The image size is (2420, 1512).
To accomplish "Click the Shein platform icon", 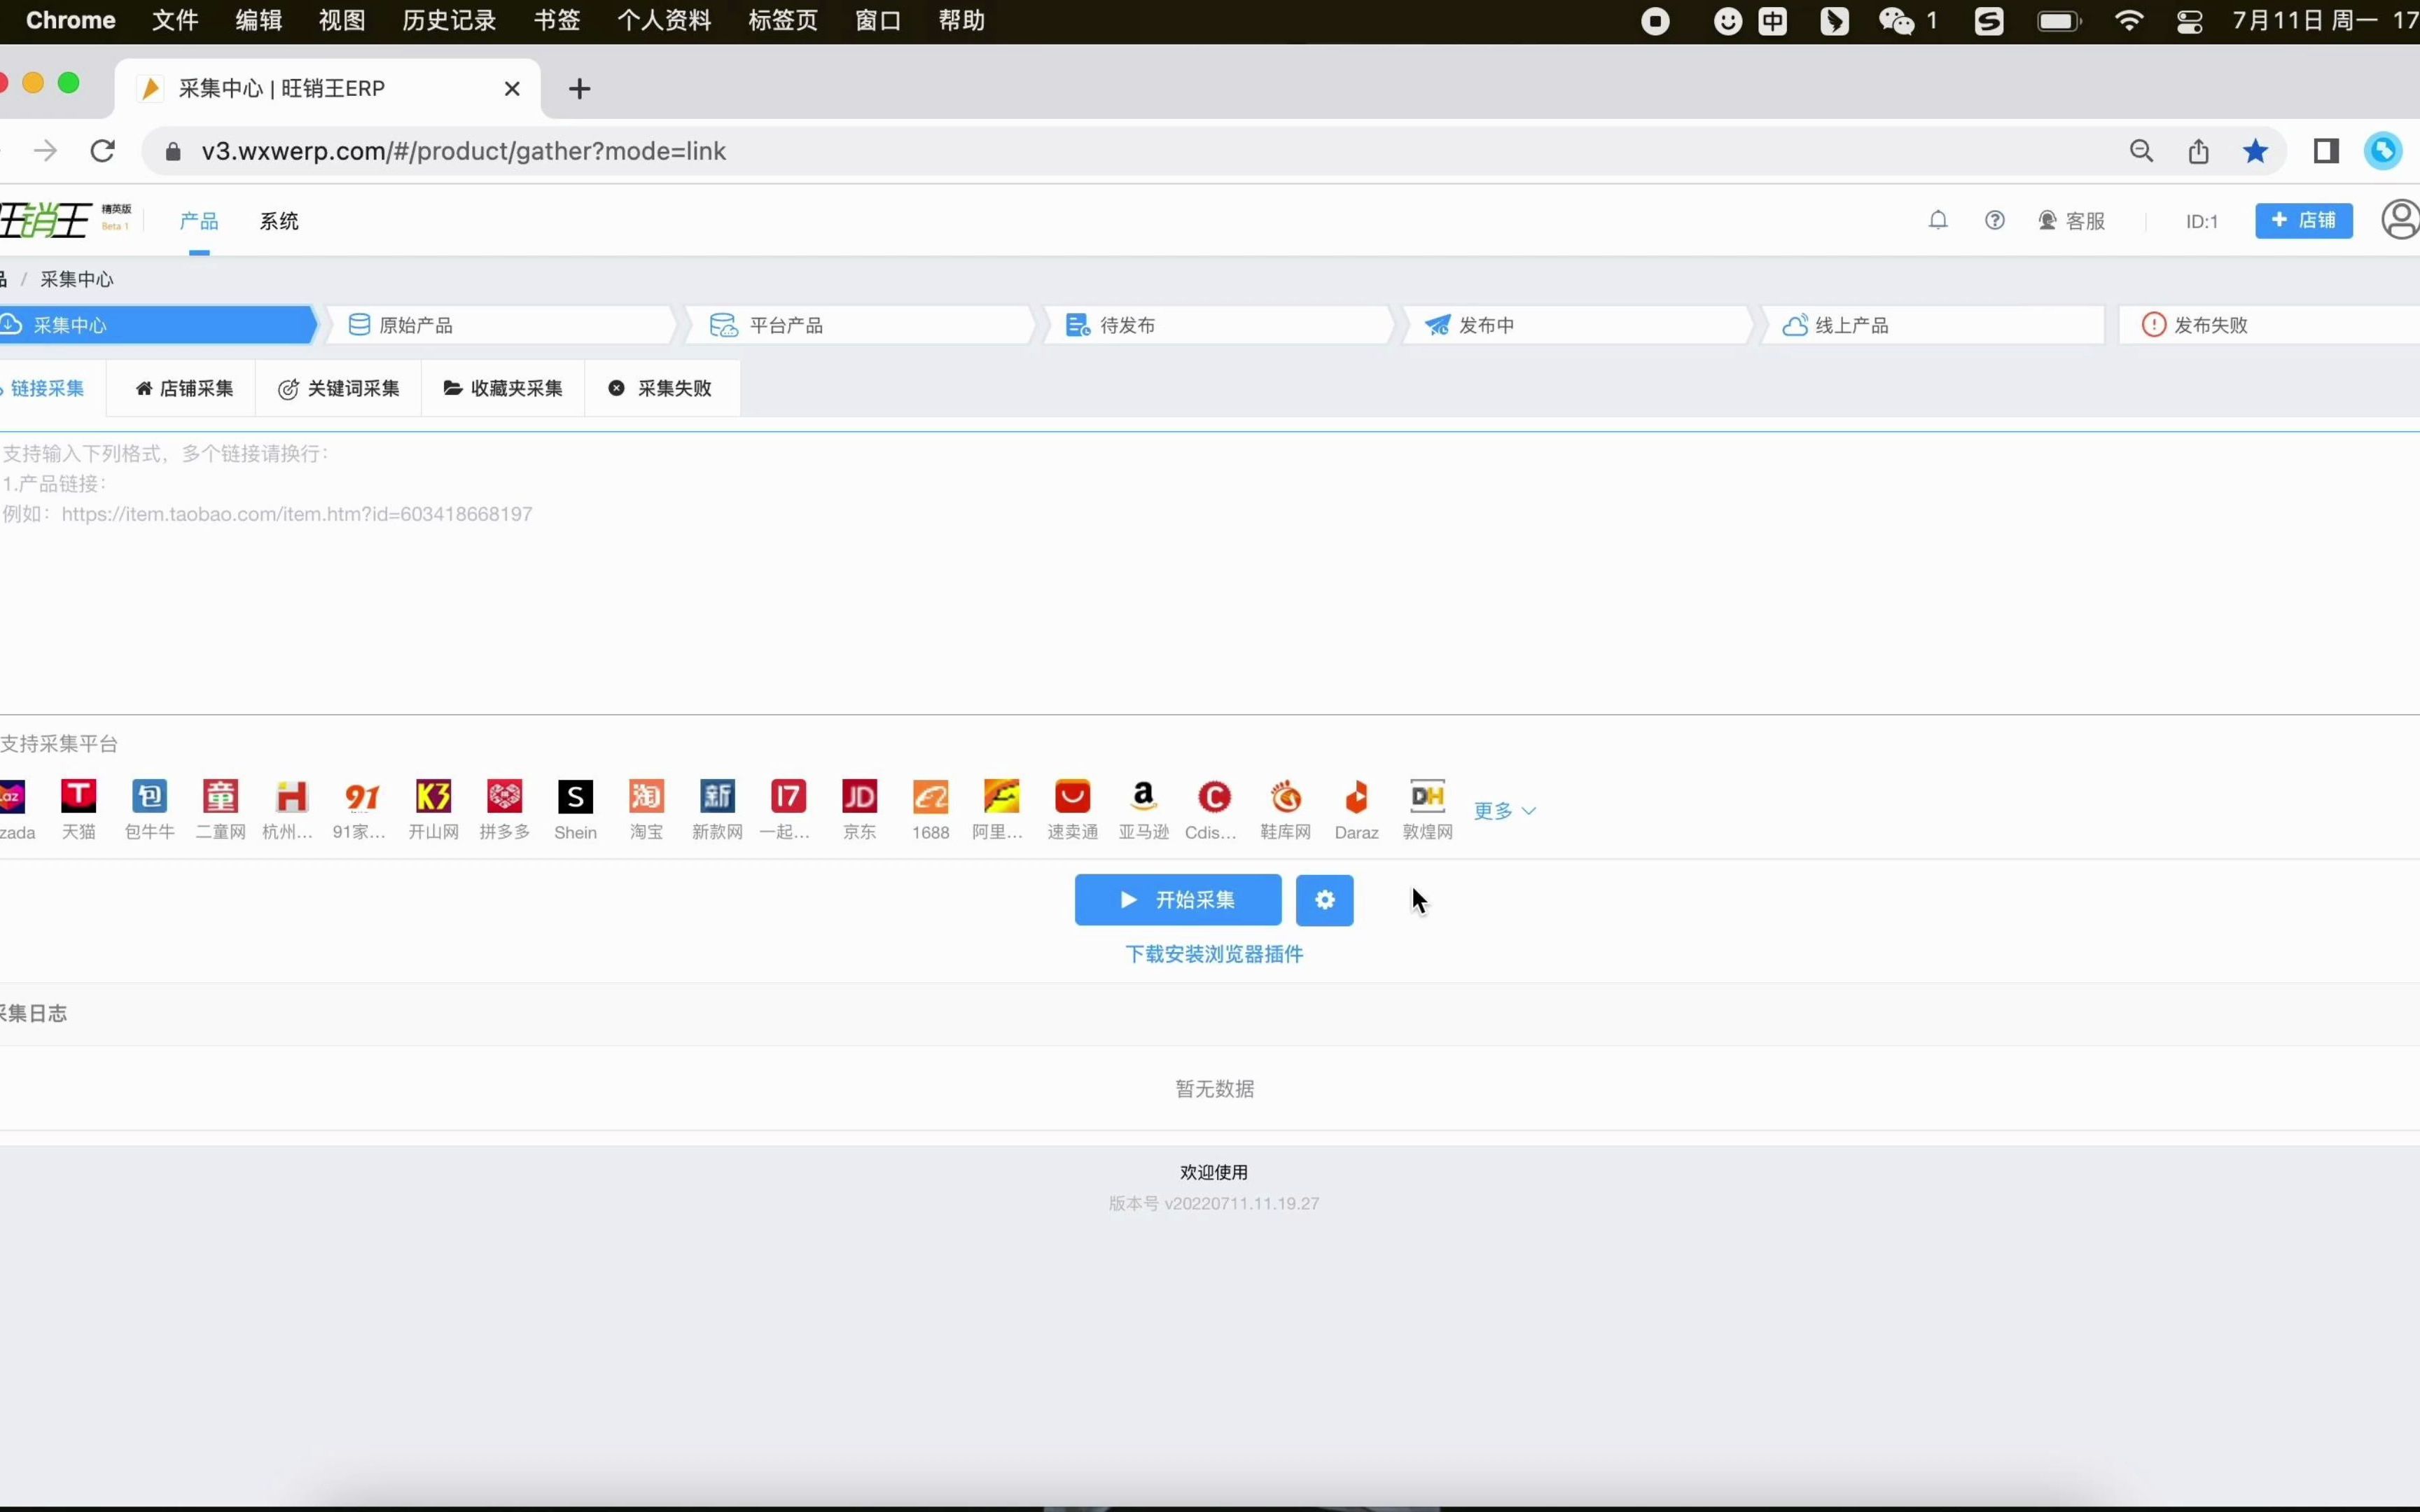I will point(575,797).
